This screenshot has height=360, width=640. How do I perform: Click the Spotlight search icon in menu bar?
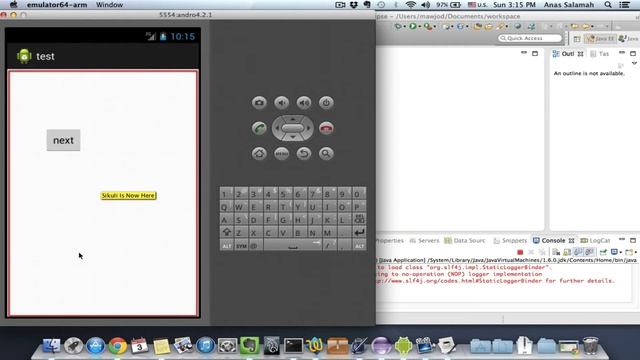point(608,5)
